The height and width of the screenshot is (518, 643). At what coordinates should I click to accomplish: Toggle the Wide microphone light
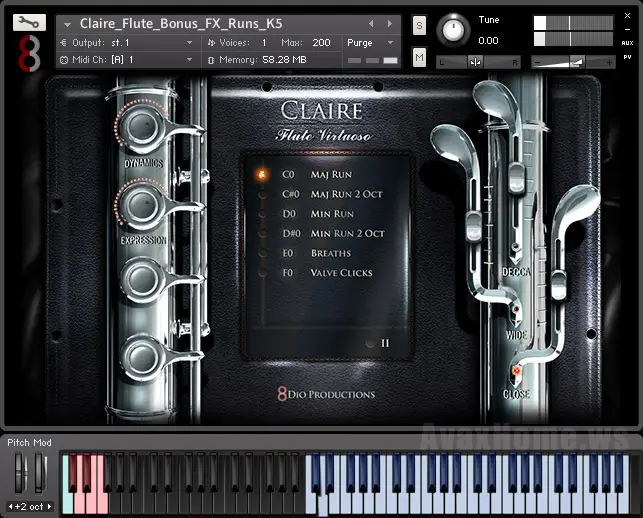(x=515, y=309)
